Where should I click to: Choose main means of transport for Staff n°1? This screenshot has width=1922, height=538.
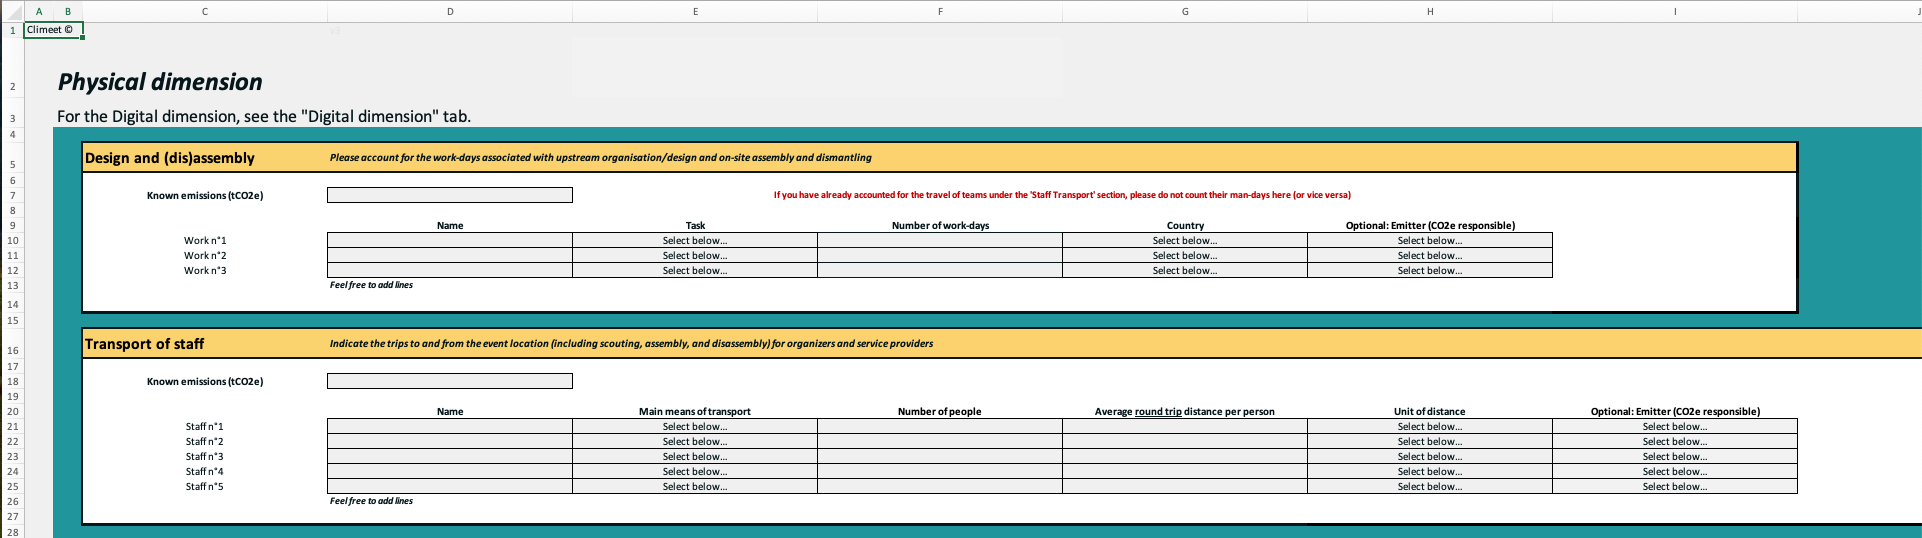click(694, 427)
